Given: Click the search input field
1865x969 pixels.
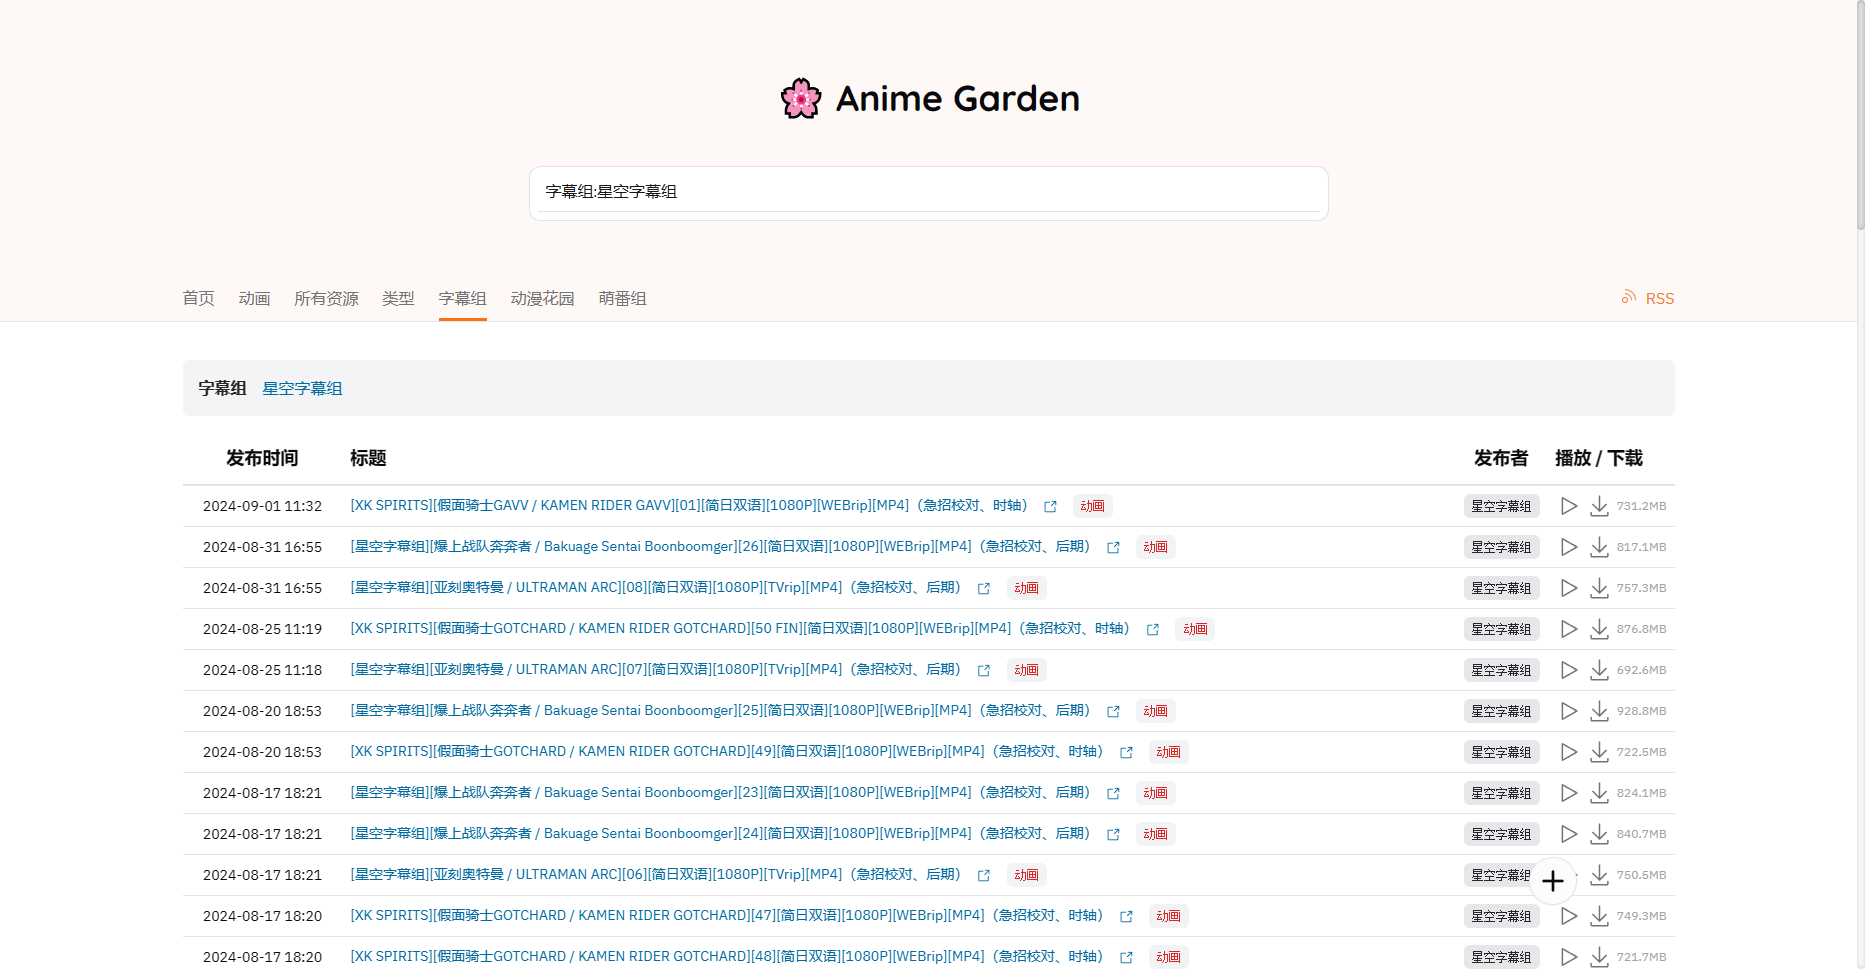Looking at the screenshot, I should pos(929,192).
